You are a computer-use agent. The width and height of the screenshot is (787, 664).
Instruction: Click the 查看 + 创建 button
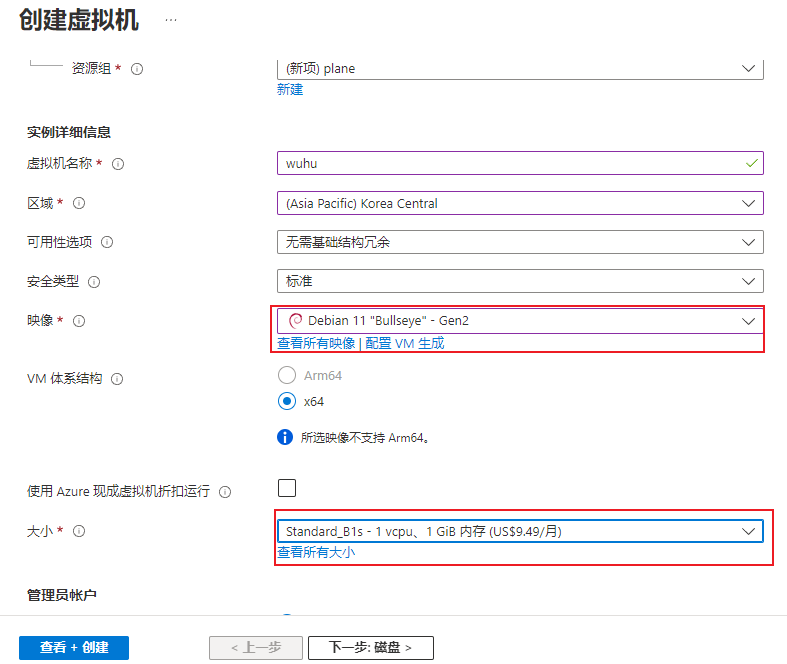pyautogui.click(x=74, y=648)
